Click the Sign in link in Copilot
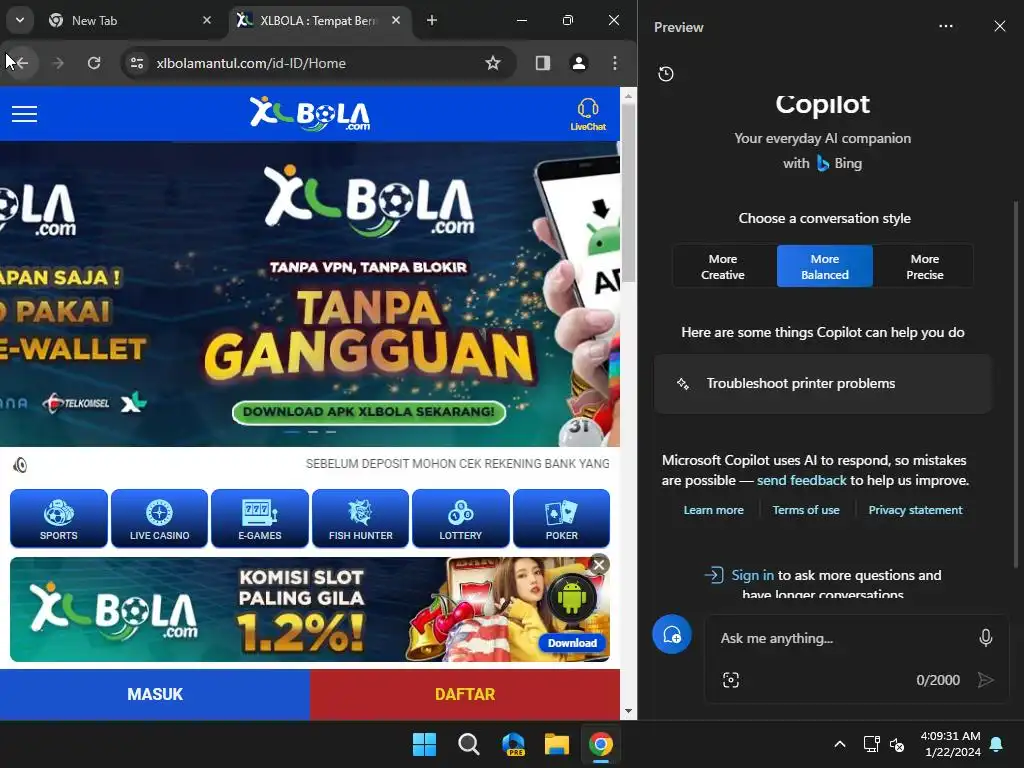This screenshot has width=1024, height=768. click(x=752, y=575)
